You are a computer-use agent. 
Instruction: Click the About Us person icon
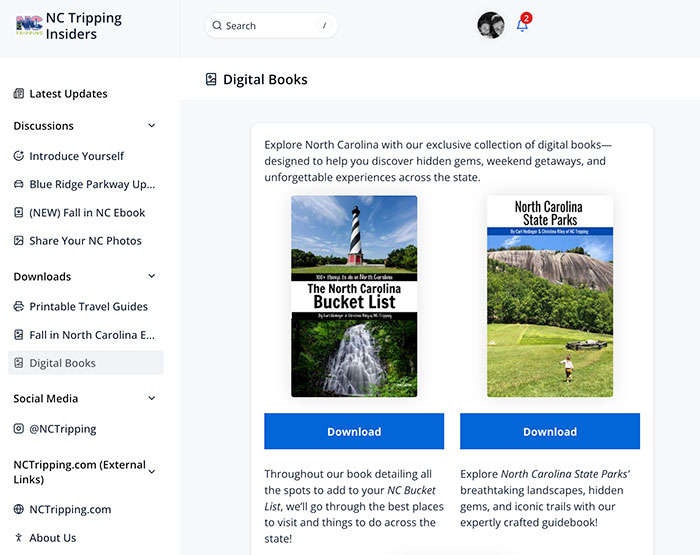click(19, 538)
